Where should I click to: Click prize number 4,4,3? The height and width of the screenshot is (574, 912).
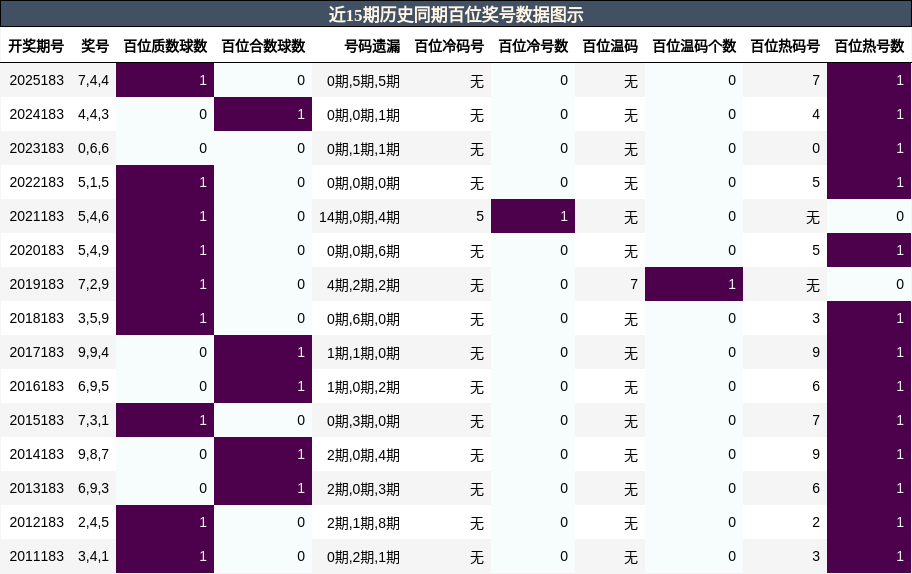coord(94,115)
